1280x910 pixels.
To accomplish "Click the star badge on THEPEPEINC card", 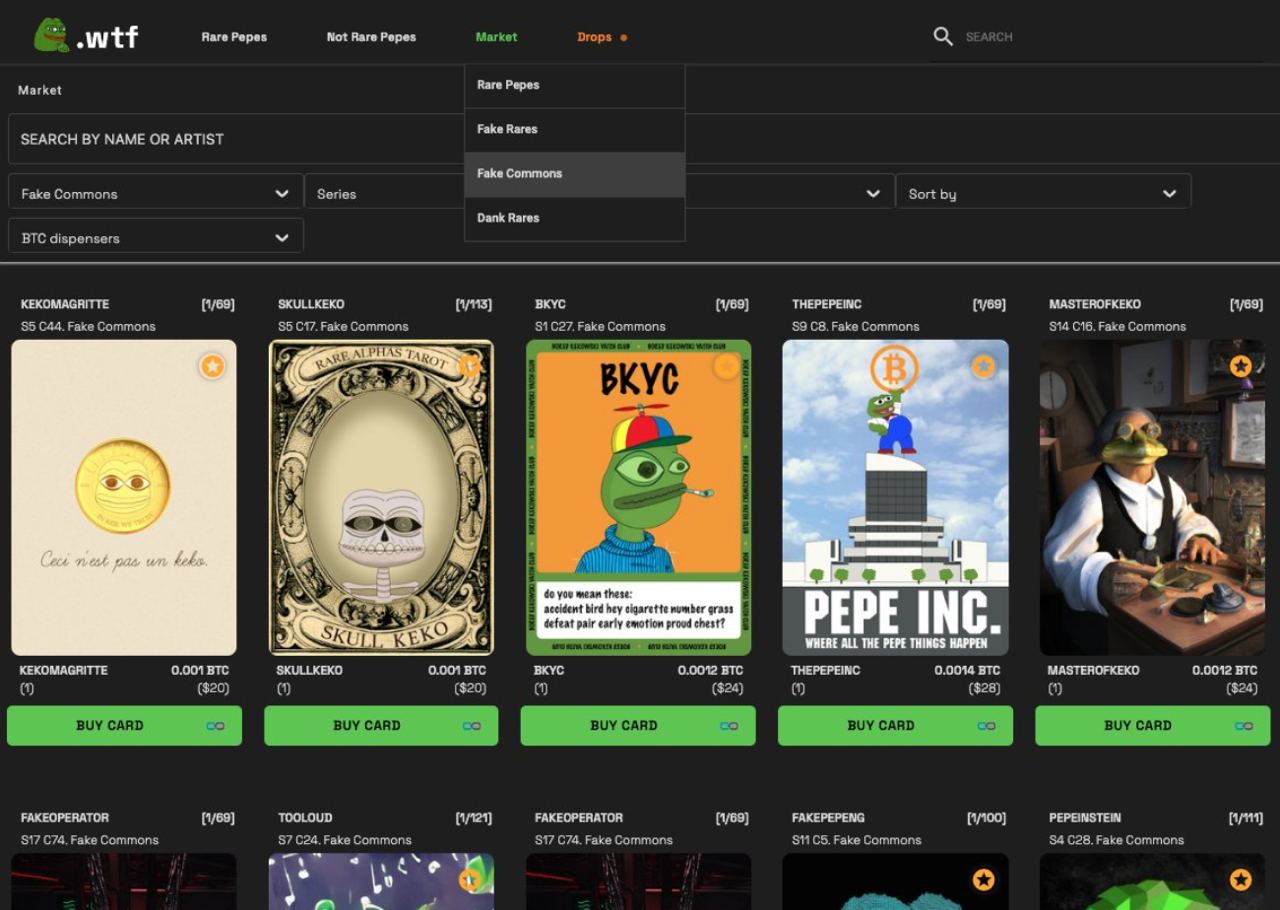I will coord(984,366).
